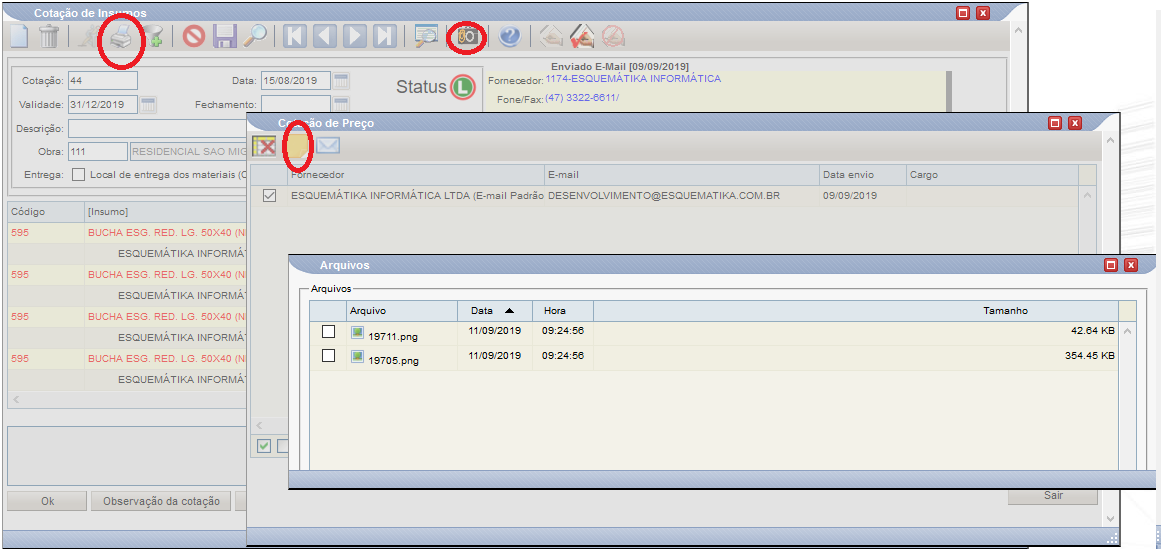Click the green L status indicator
Viewport: 1162px width, 549px height.
(x=462, y=87)
